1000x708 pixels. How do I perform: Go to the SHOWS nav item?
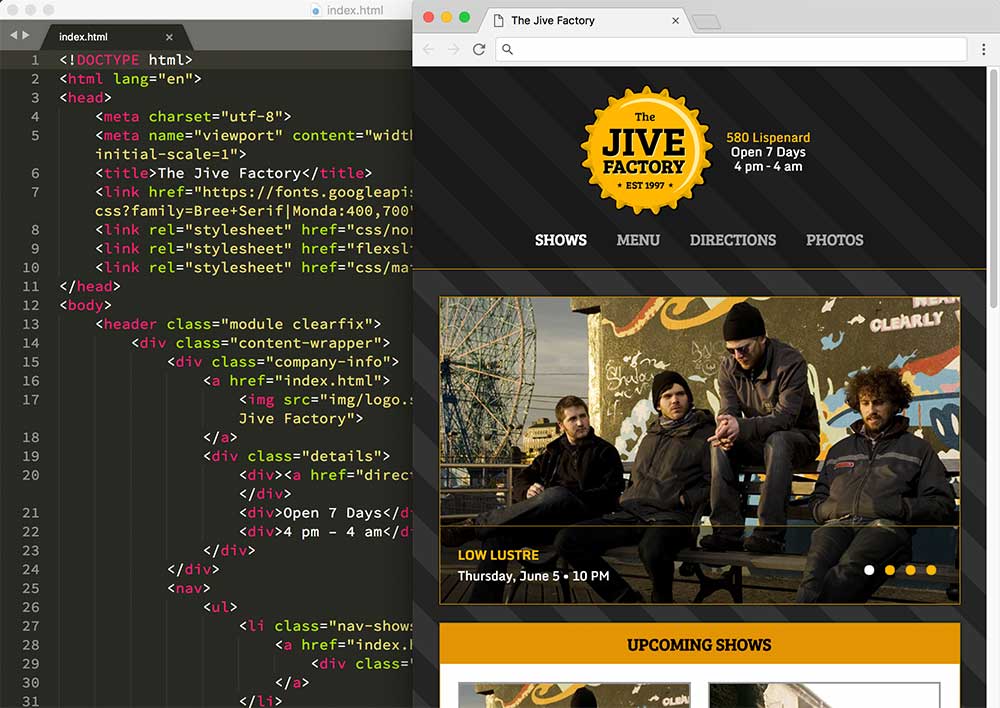(561, 240)
